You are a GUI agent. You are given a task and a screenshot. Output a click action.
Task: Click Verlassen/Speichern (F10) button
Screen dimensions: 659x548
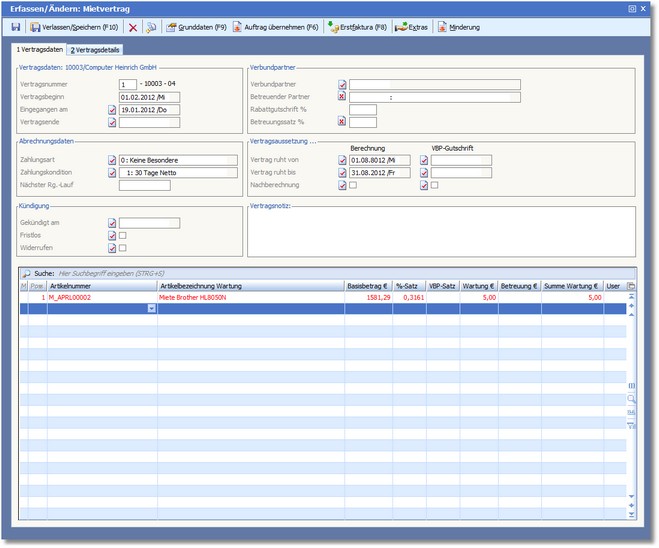(x=76, y=27)
